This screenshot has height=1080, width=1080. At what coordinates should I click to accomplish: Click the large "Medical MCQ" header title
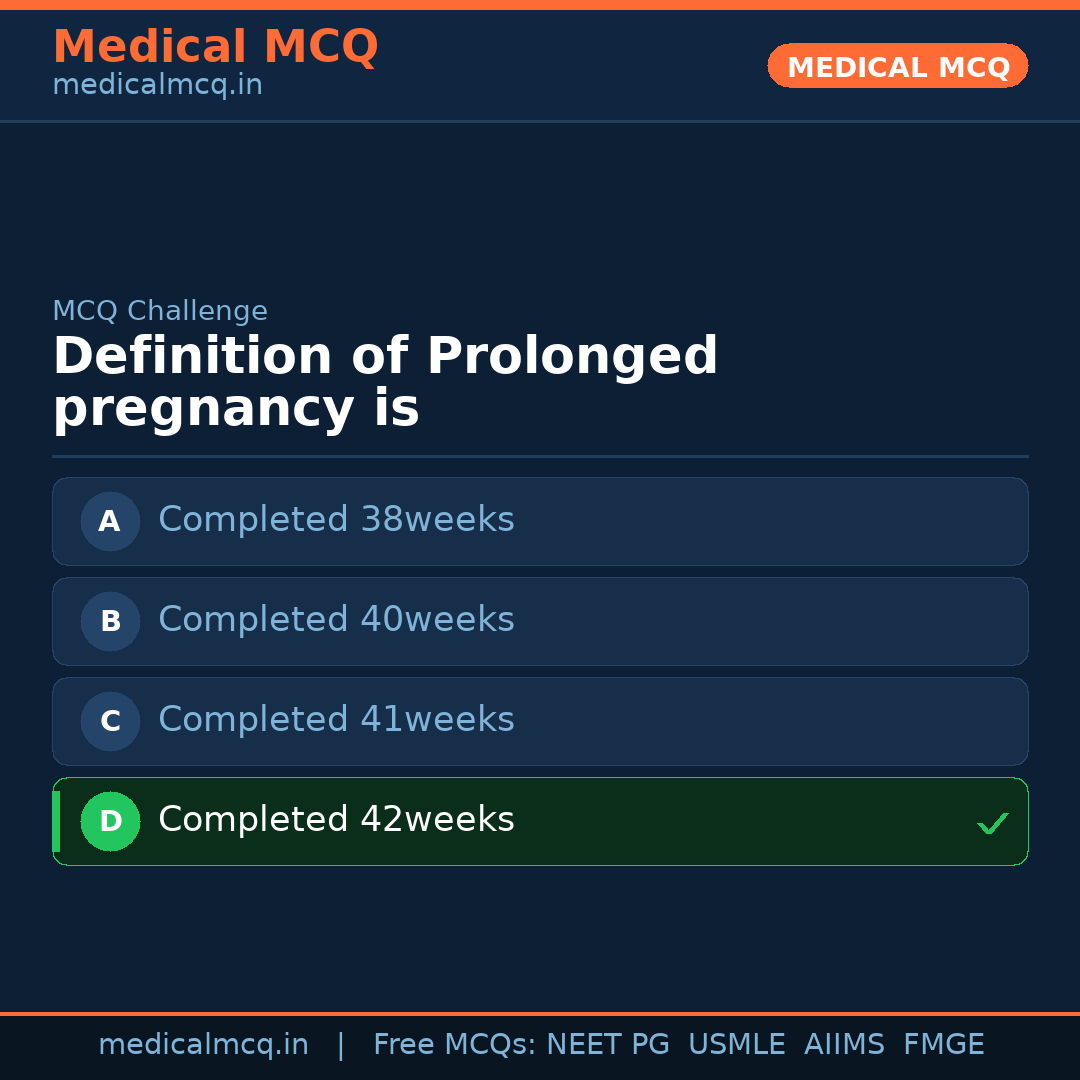[x=215, y=47]
